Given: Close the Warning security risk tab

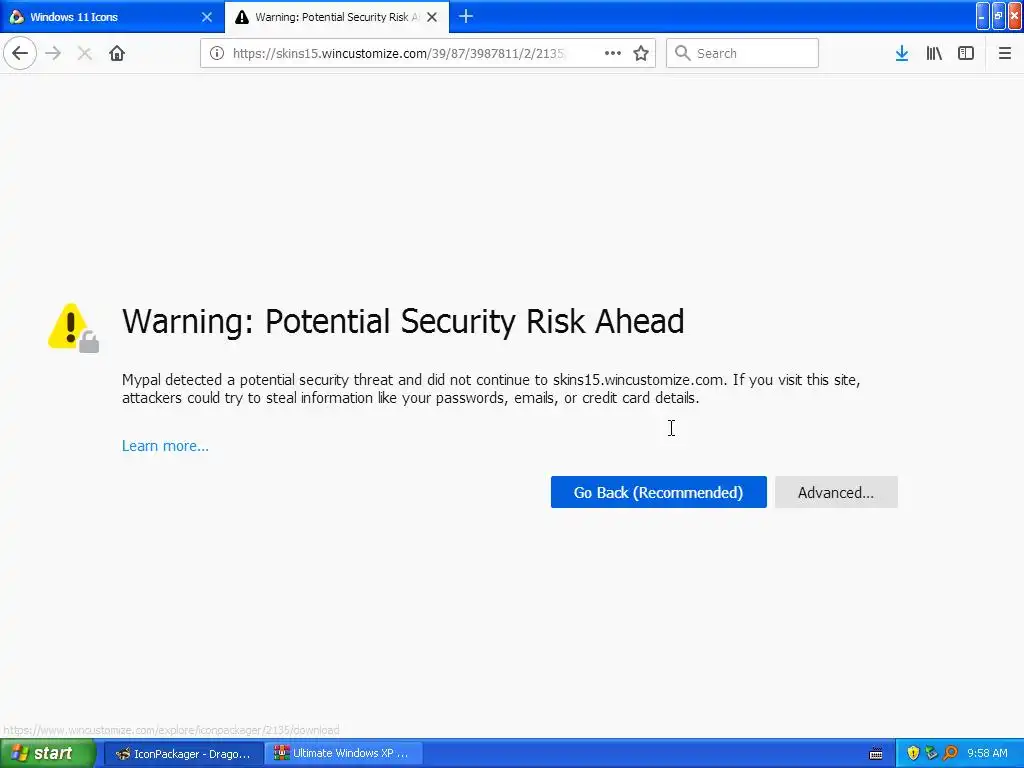Looking at the screenshot, I should point(432,17).
